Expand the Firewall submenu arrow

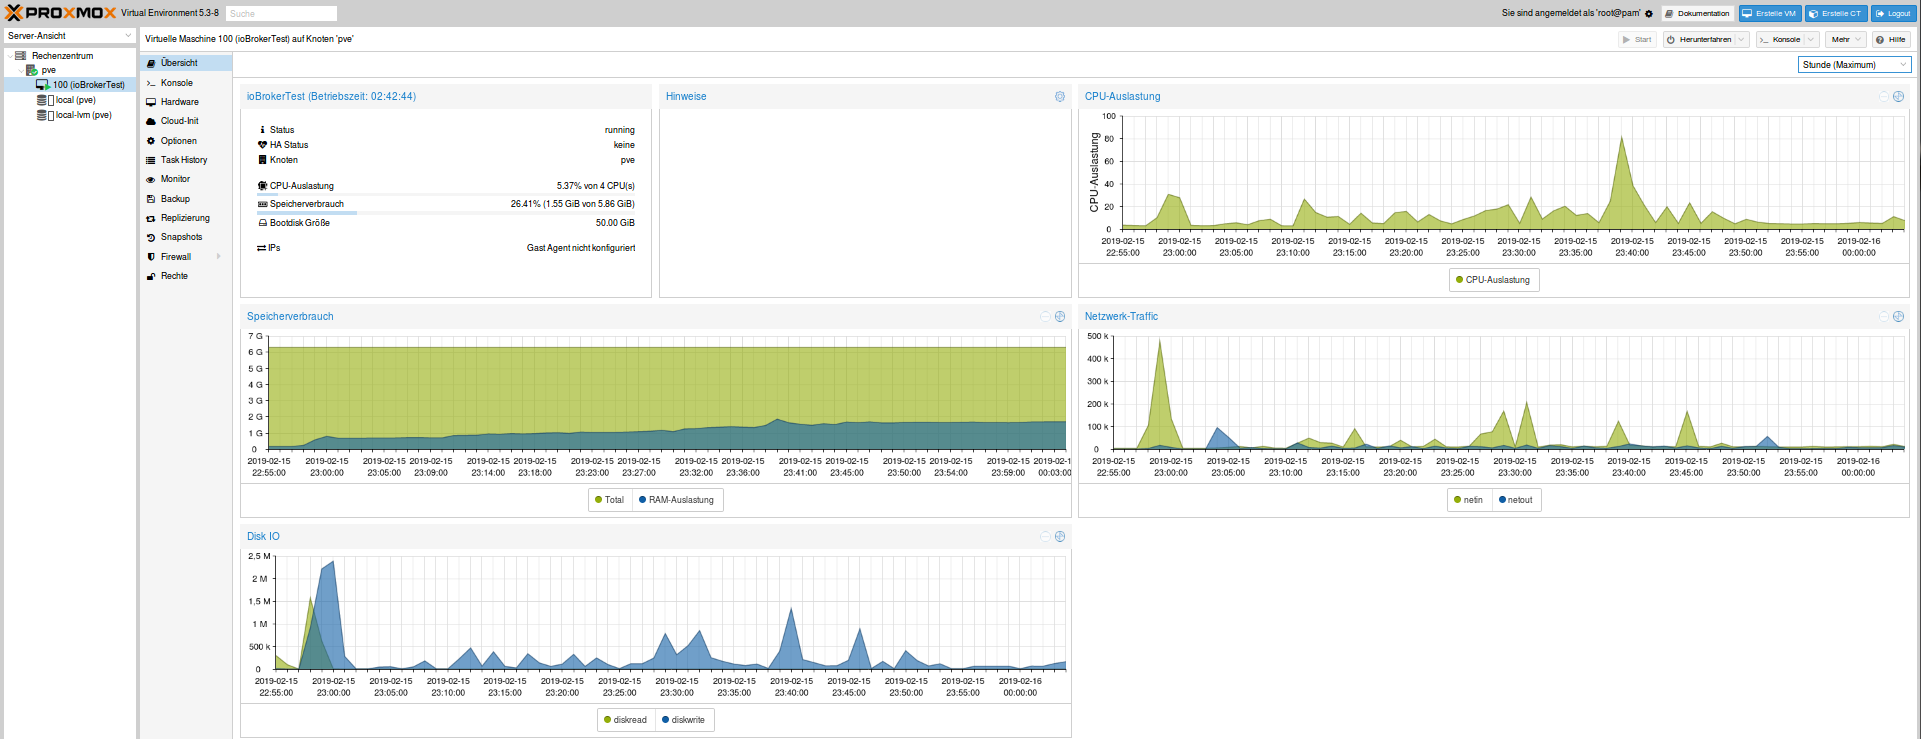[x=218, y=257]
